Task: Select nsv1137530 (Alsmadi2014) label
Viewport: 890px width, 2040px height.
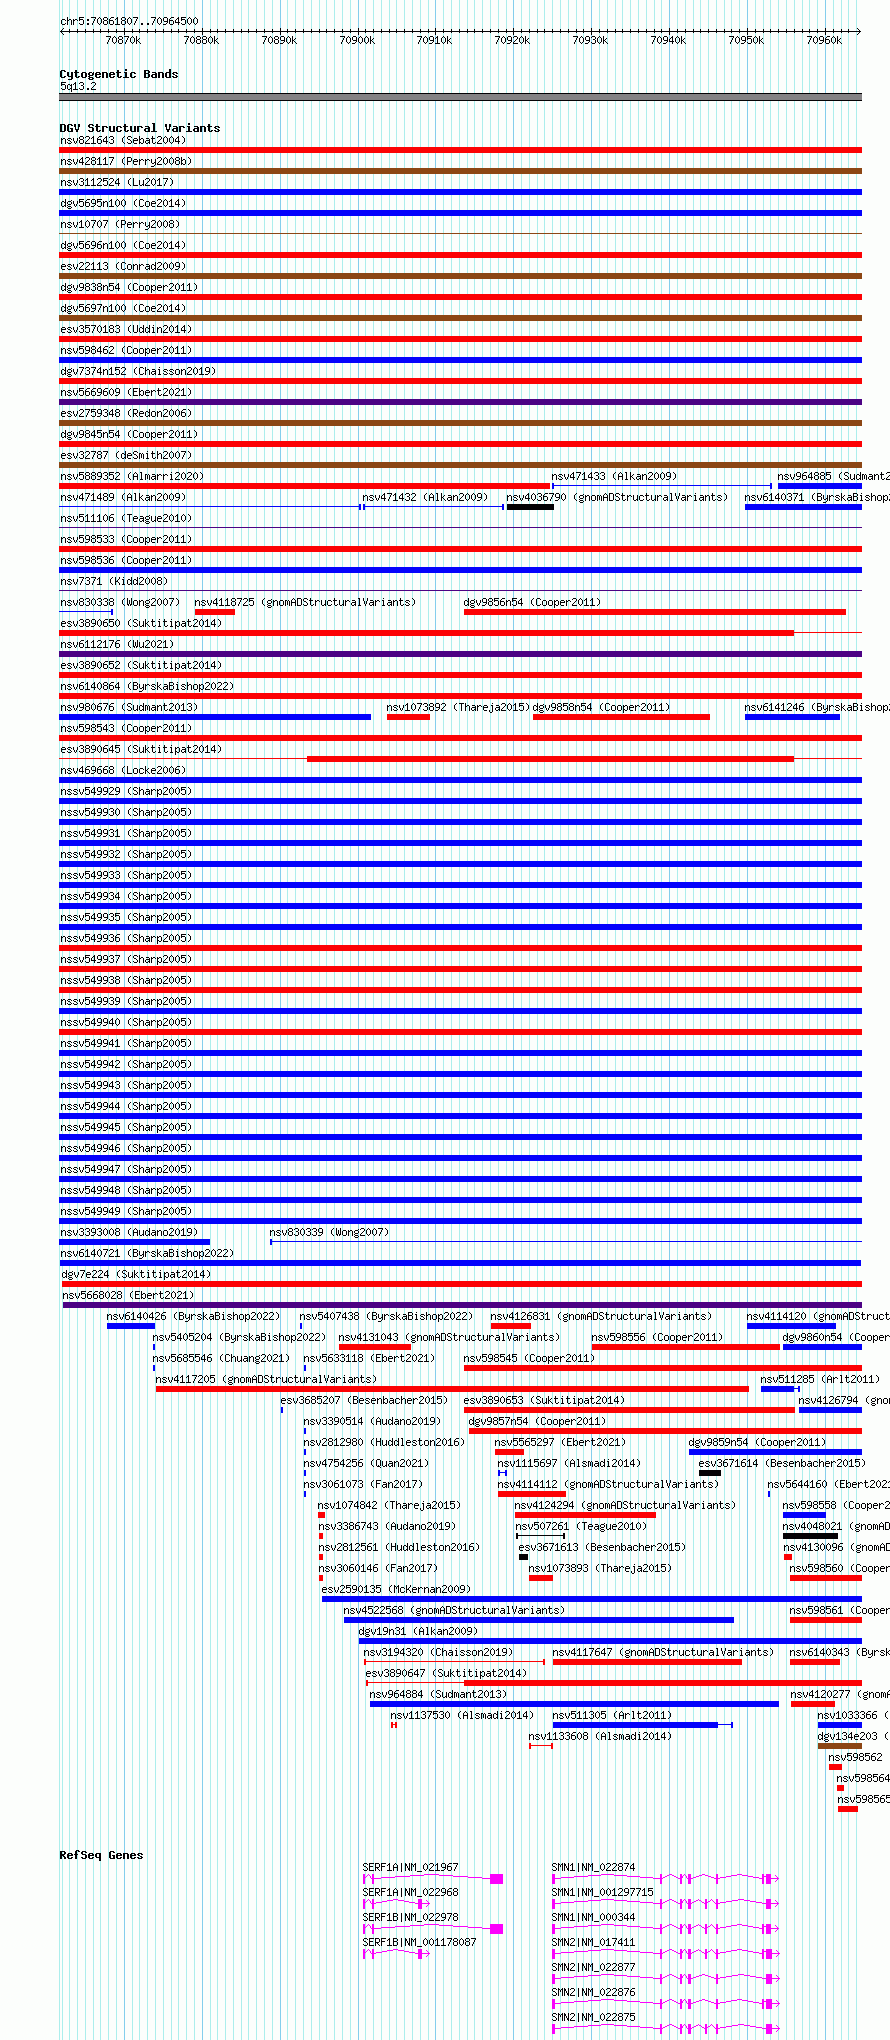Action: tap(463, 1715)
